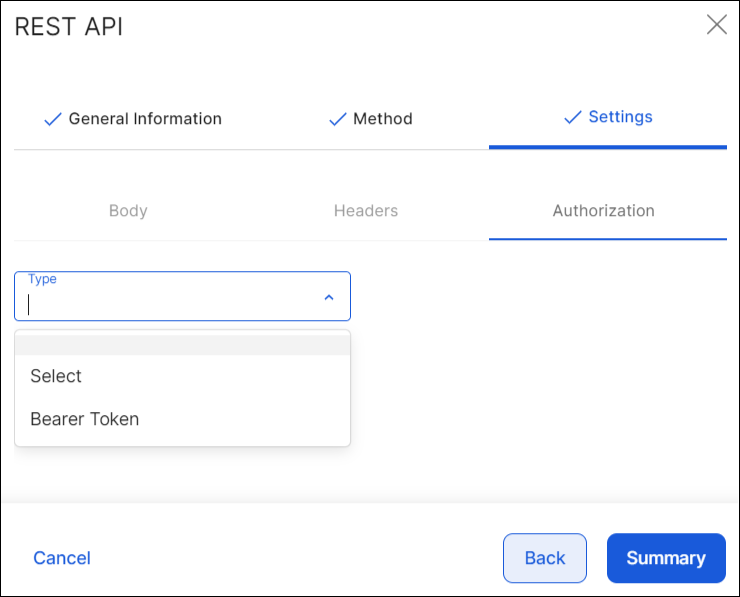Collapse the Type dropdown using its chevron
This screenshot has height=597, width=740.
tap(329, 298)
